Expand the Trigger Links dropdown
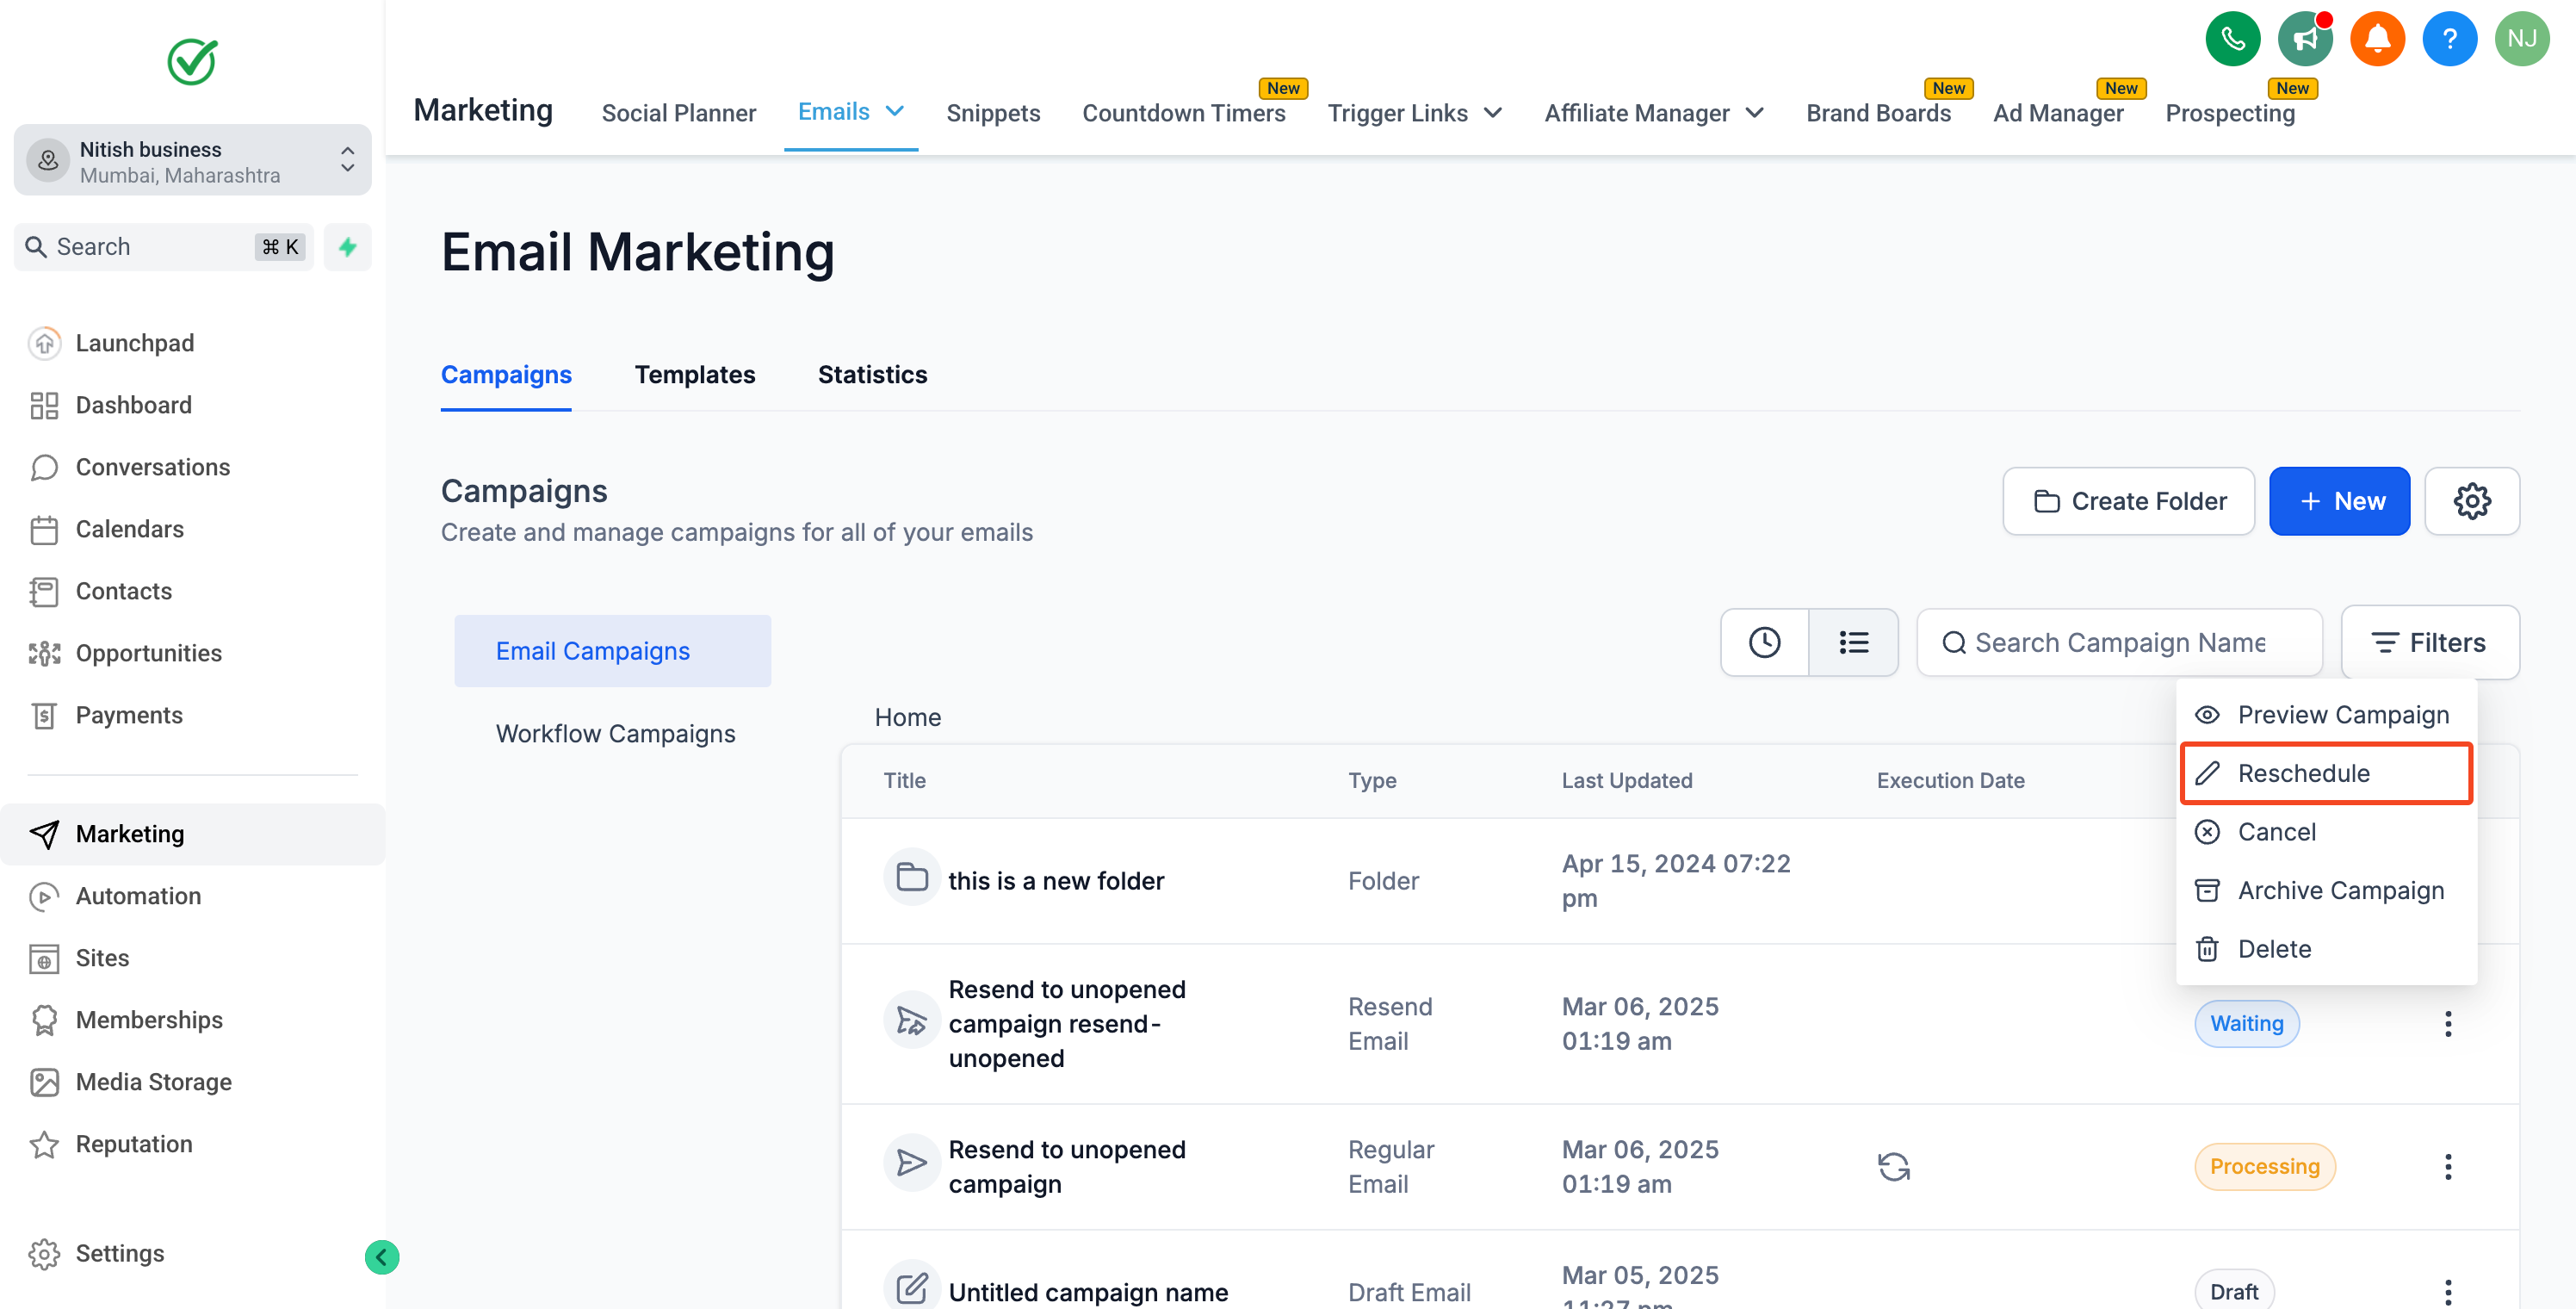Viewport: 2576px width, 1309px height. pyautogui.click(x=1492, y=113)
